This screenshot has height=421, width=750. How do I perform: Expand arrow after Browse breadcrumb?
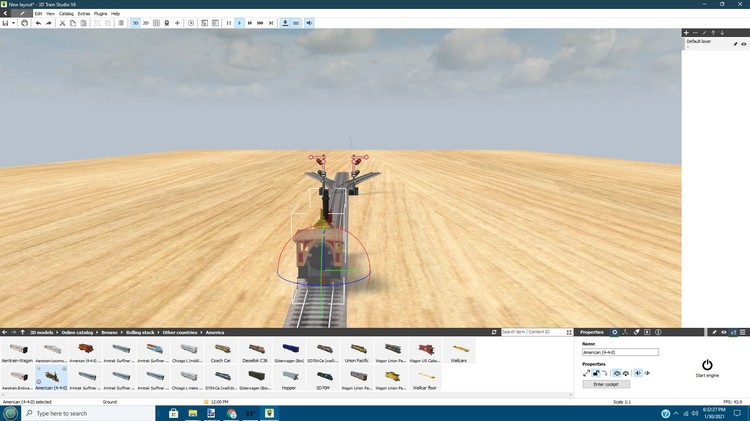121,332
